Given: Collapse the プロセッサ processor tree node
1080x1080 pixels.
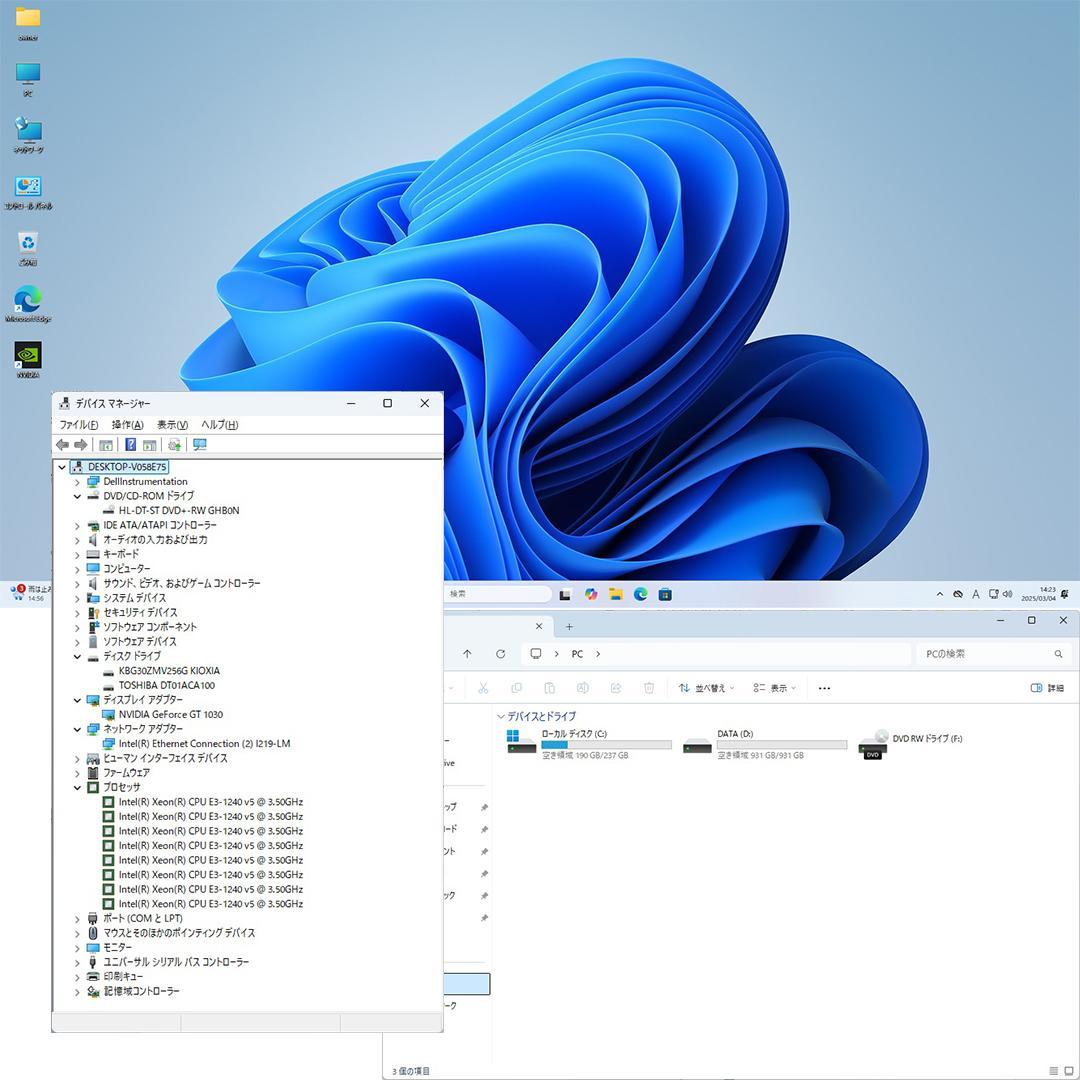Looking at the screenshot, I should (x=77, y=788).
